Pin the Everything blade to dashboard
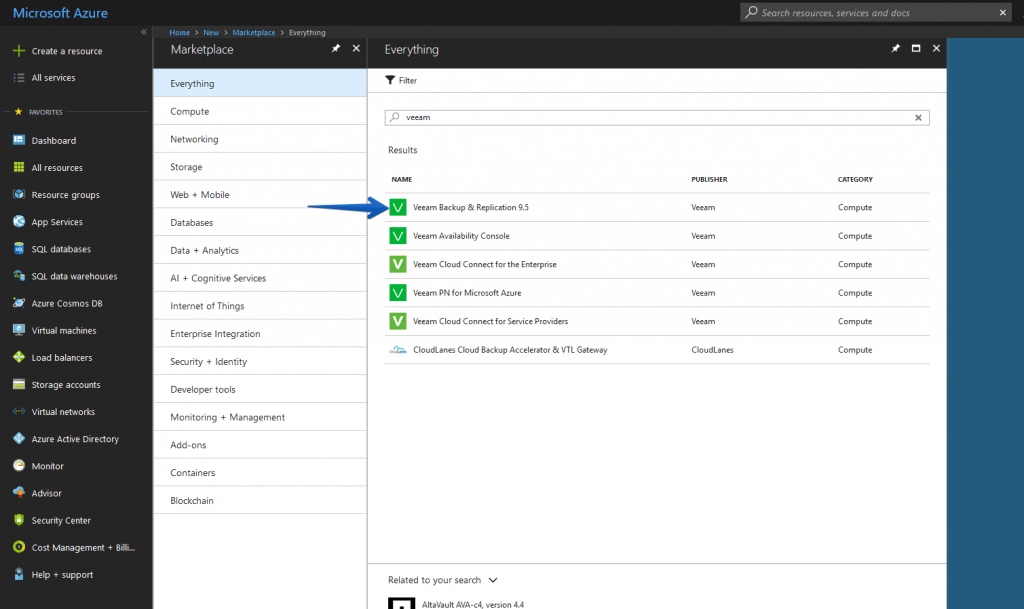The width and height of the screenshot is (1024, 609). 895,48
